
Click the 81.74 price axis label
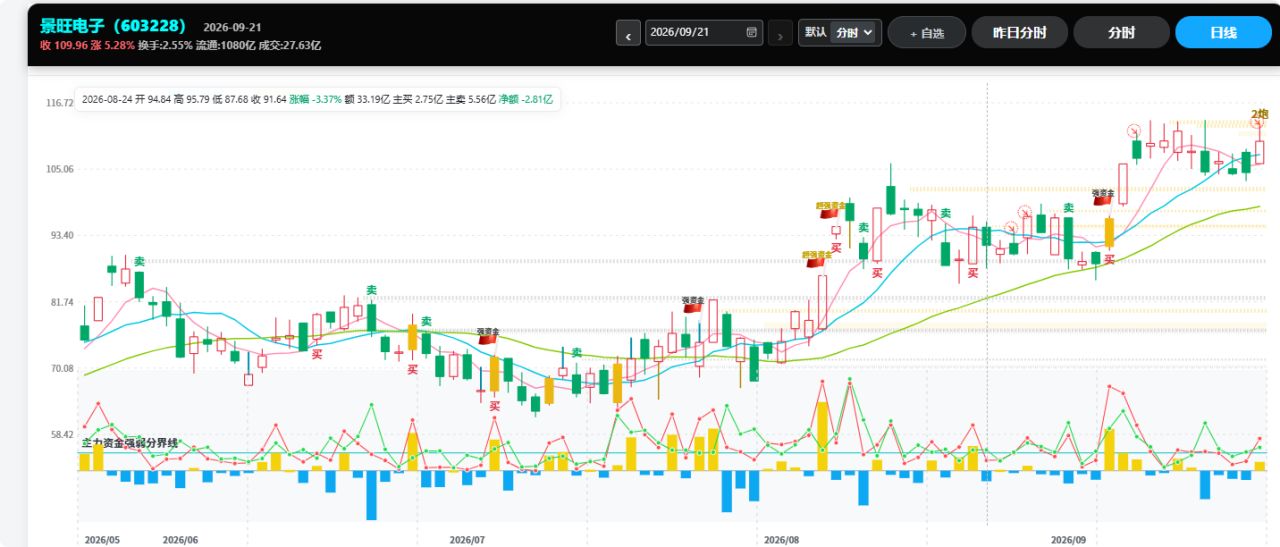[x=62, y=302]
